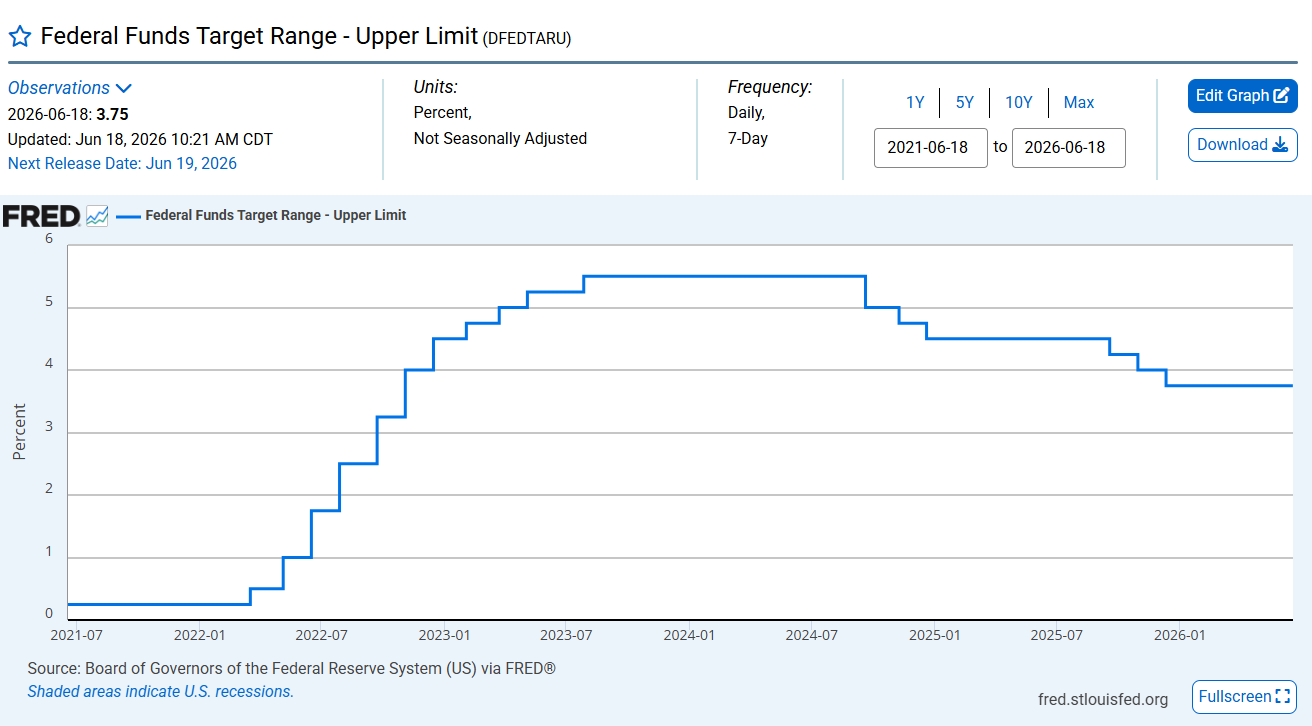Click the 'Percent' y-axis title

pyautogui.click(x=19, y=432)
